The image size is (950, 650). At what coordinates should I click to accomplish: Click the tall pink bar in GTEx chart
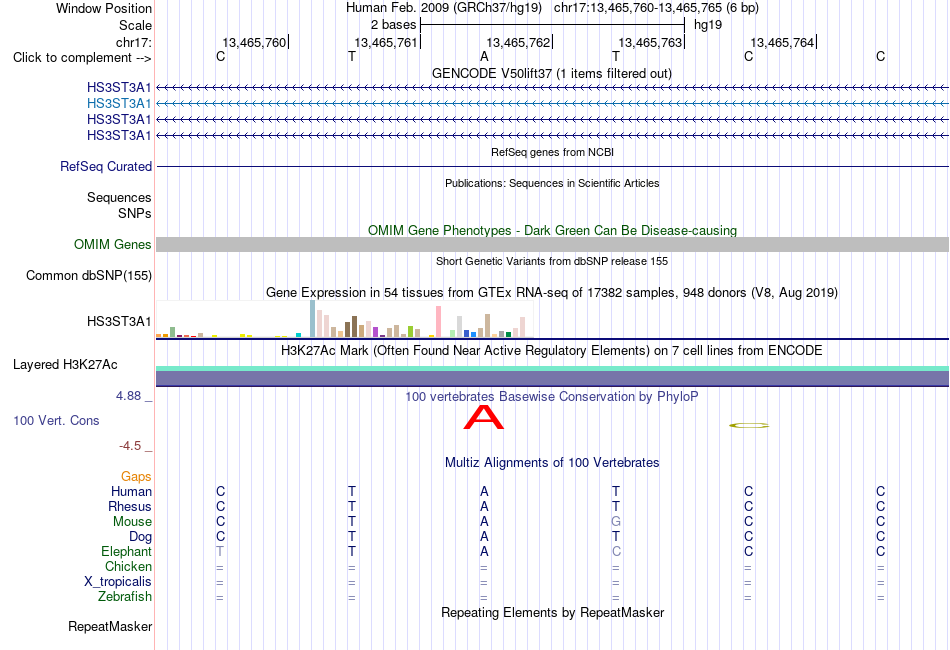click(x=439, y=321)
